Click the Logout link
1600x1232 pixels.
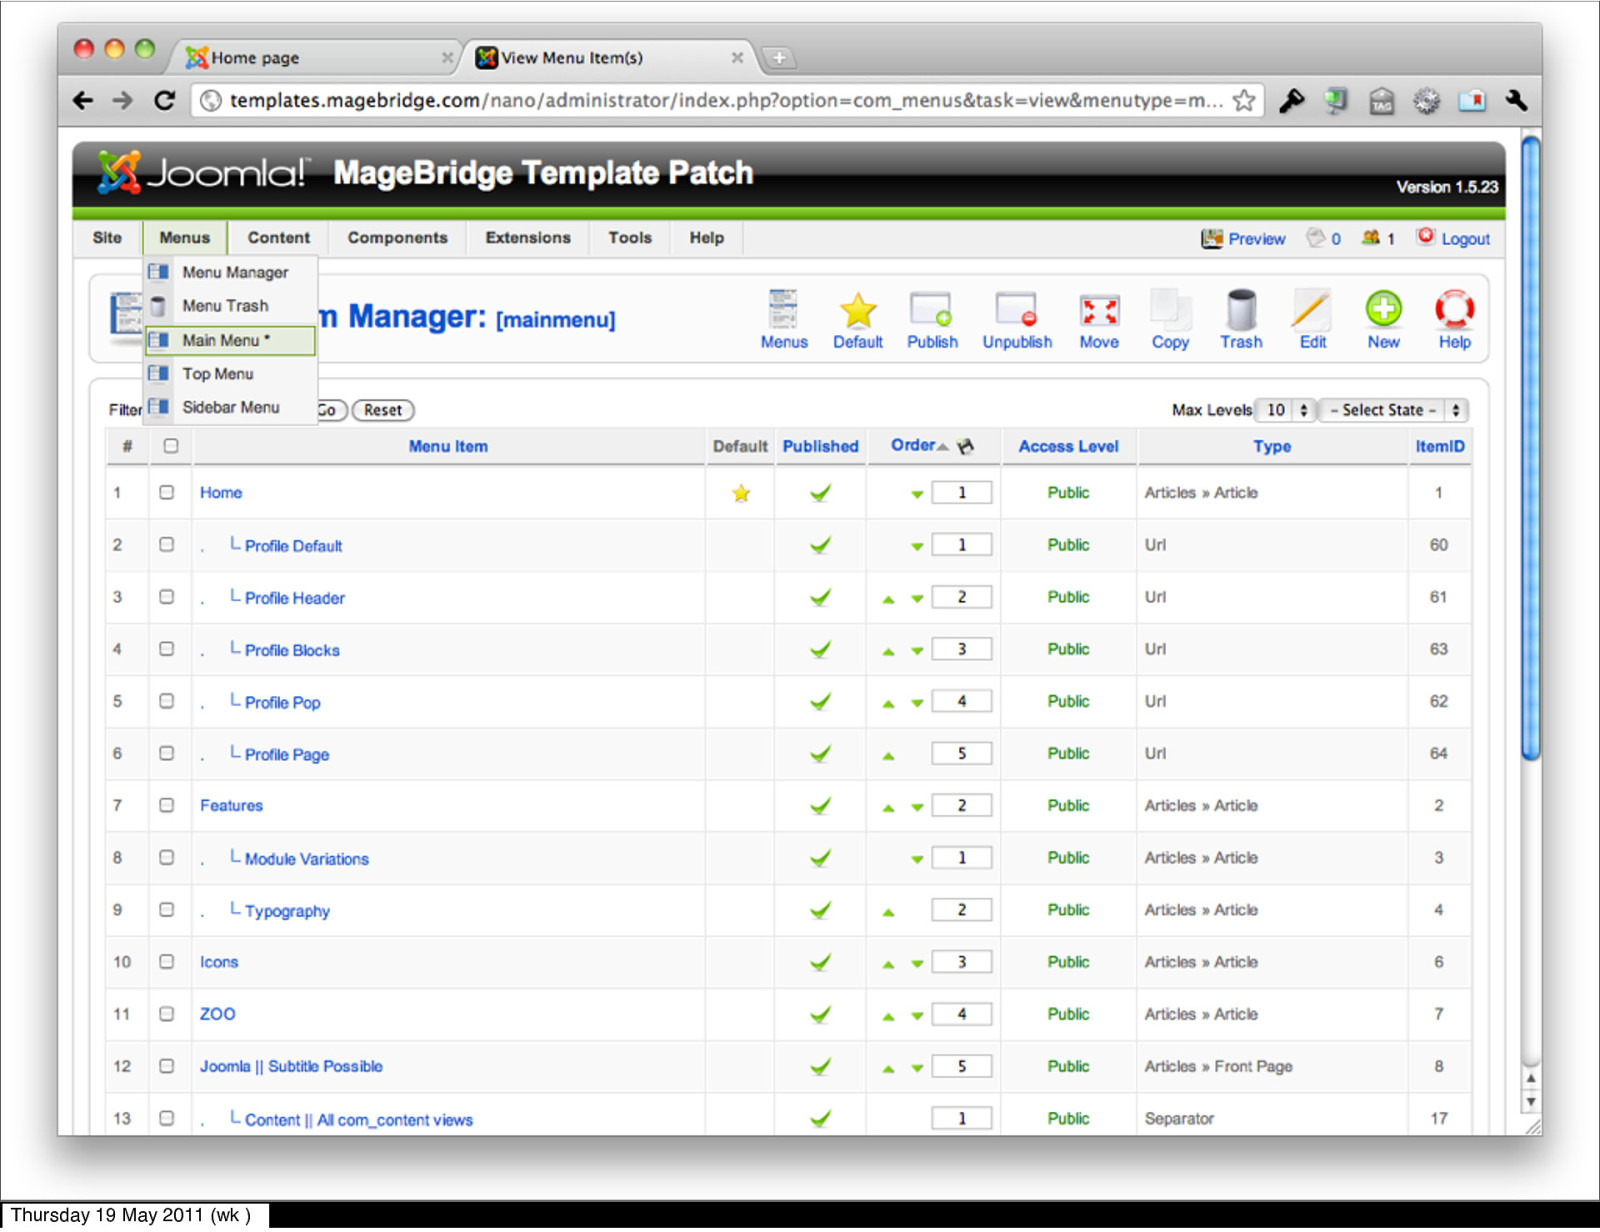click(1453, 238)
